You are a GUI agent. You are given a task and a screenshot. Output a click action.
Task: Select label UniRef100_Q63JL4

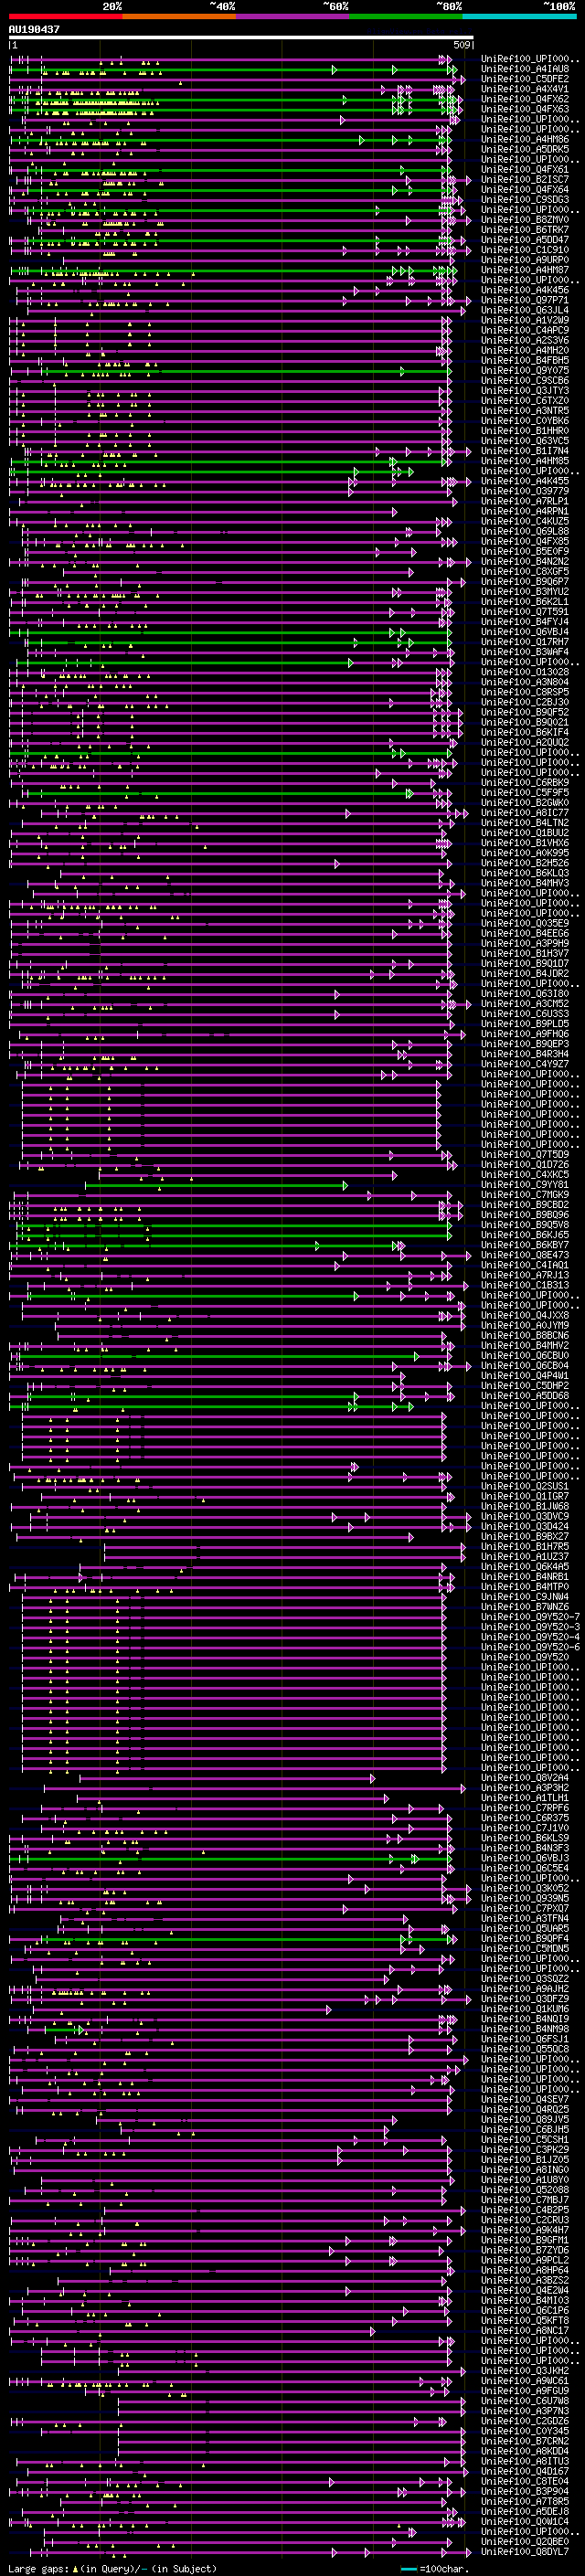click(x=525, y=311)
